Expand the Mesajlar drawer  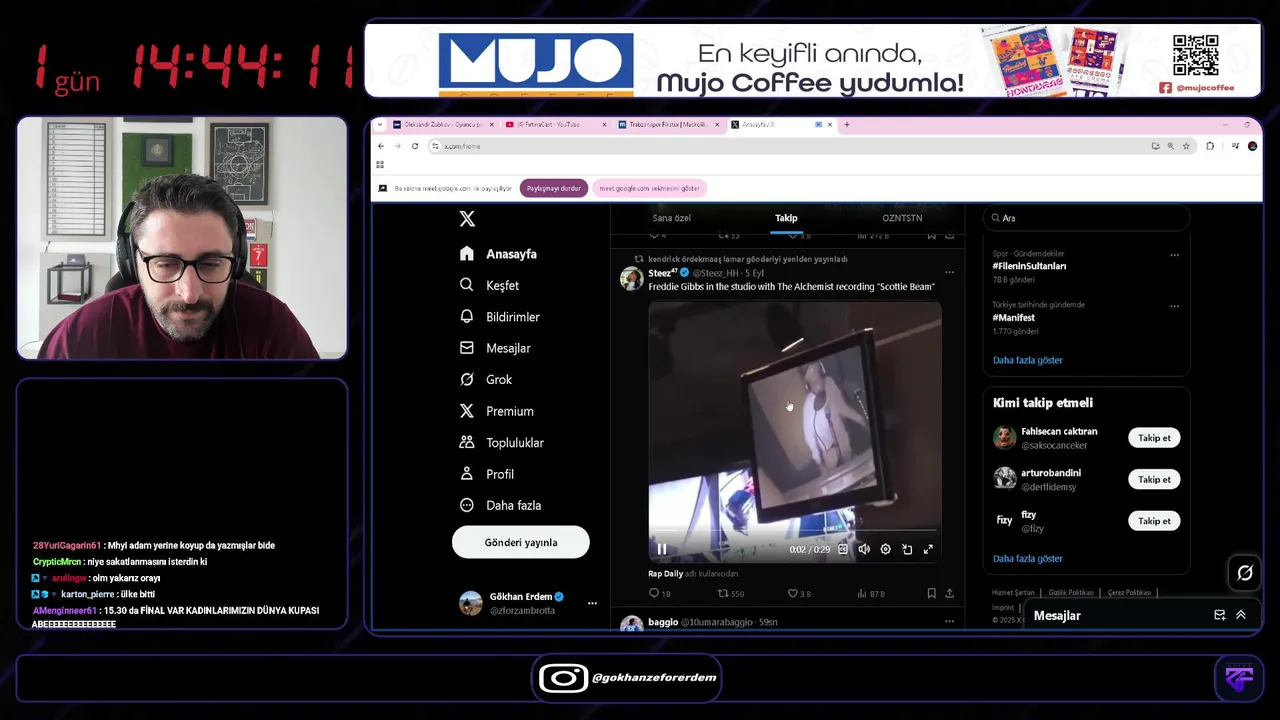[1241, 615]
